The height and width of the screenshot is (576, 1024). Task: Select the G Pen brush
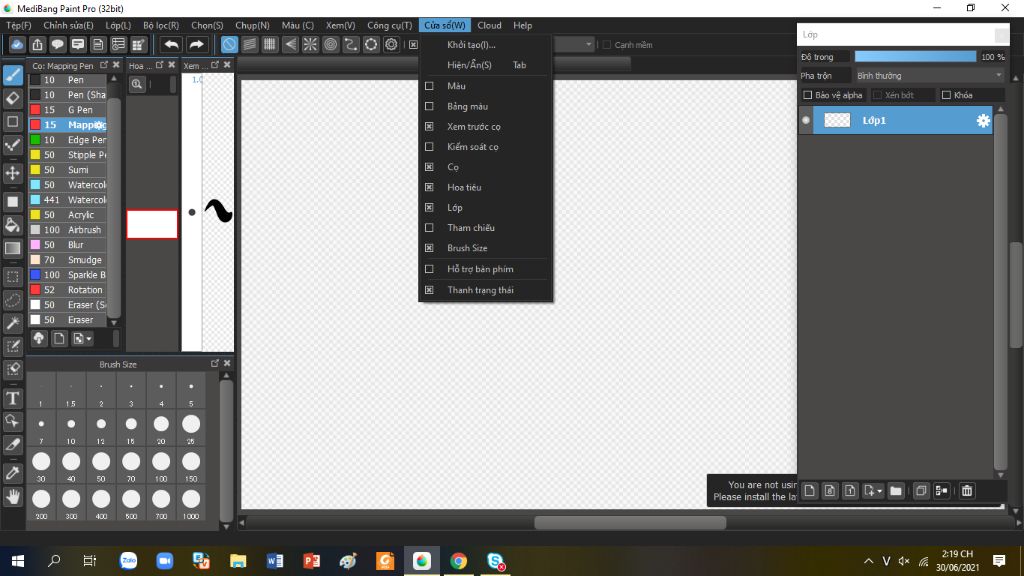(x=68, y=110)
